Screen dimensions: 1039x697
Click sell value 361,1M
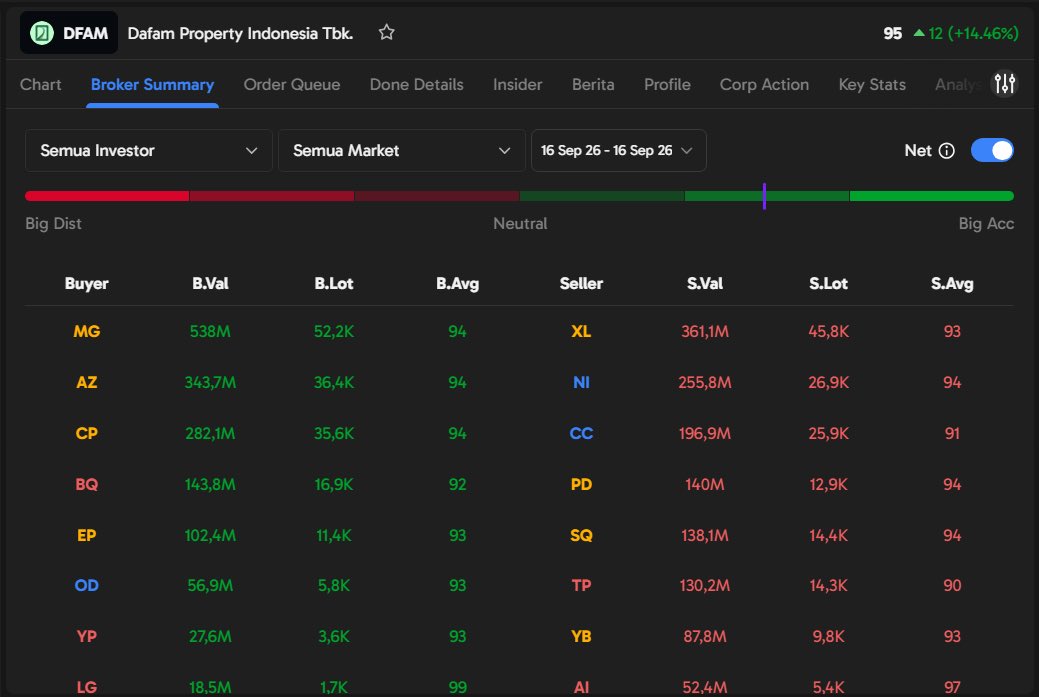click(x=705, y=331)
